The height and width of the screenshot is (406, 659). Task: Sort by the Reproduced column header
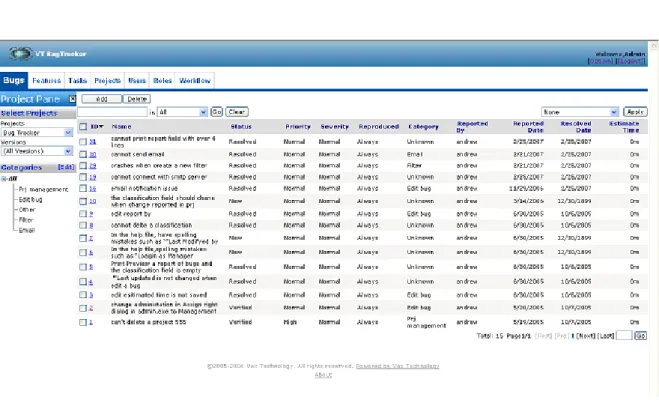379,127
